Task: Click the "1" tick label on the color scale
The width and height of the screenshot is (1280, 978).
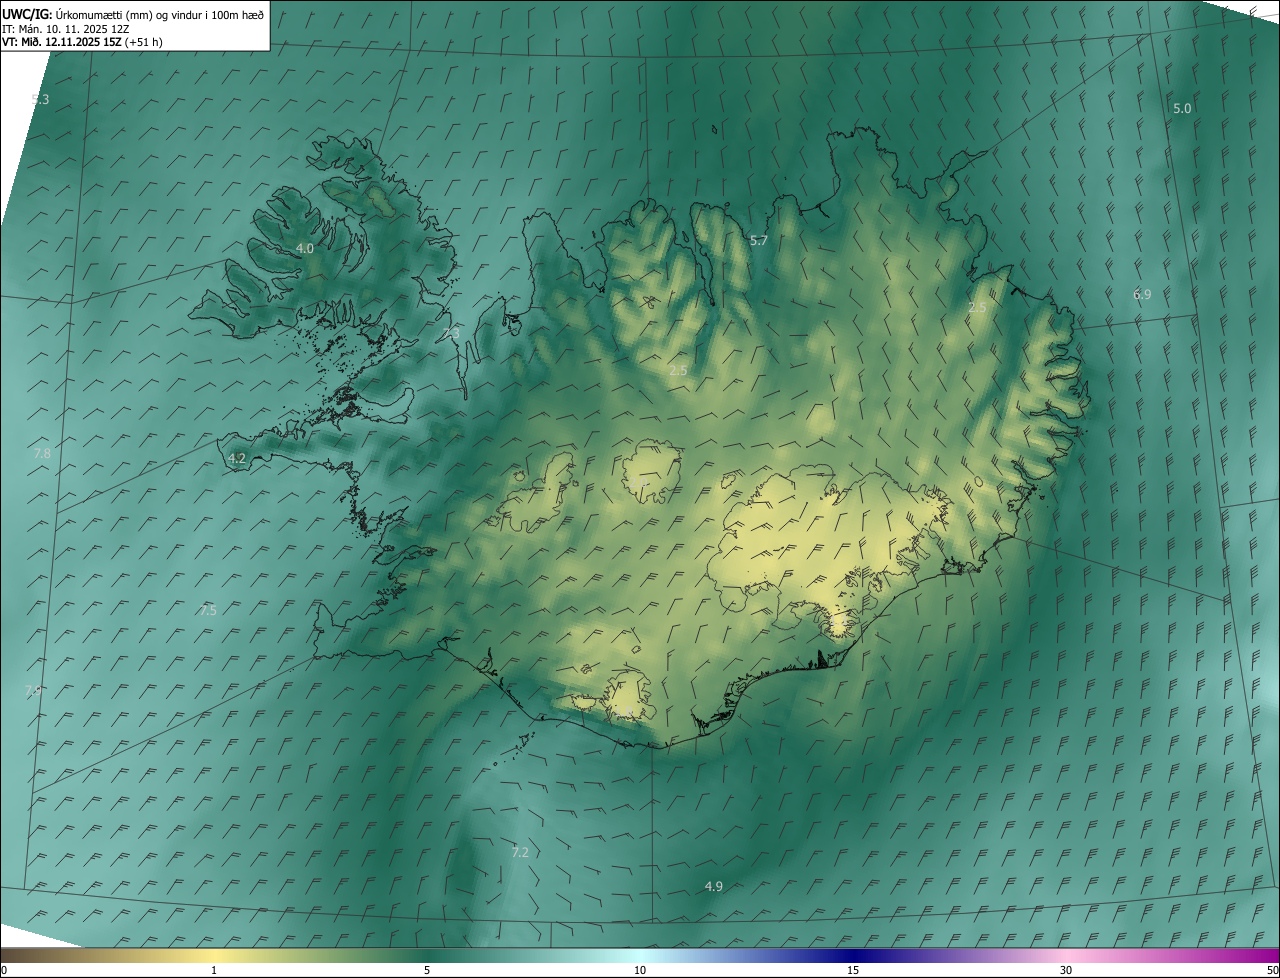Action: (x=214, y=970)
